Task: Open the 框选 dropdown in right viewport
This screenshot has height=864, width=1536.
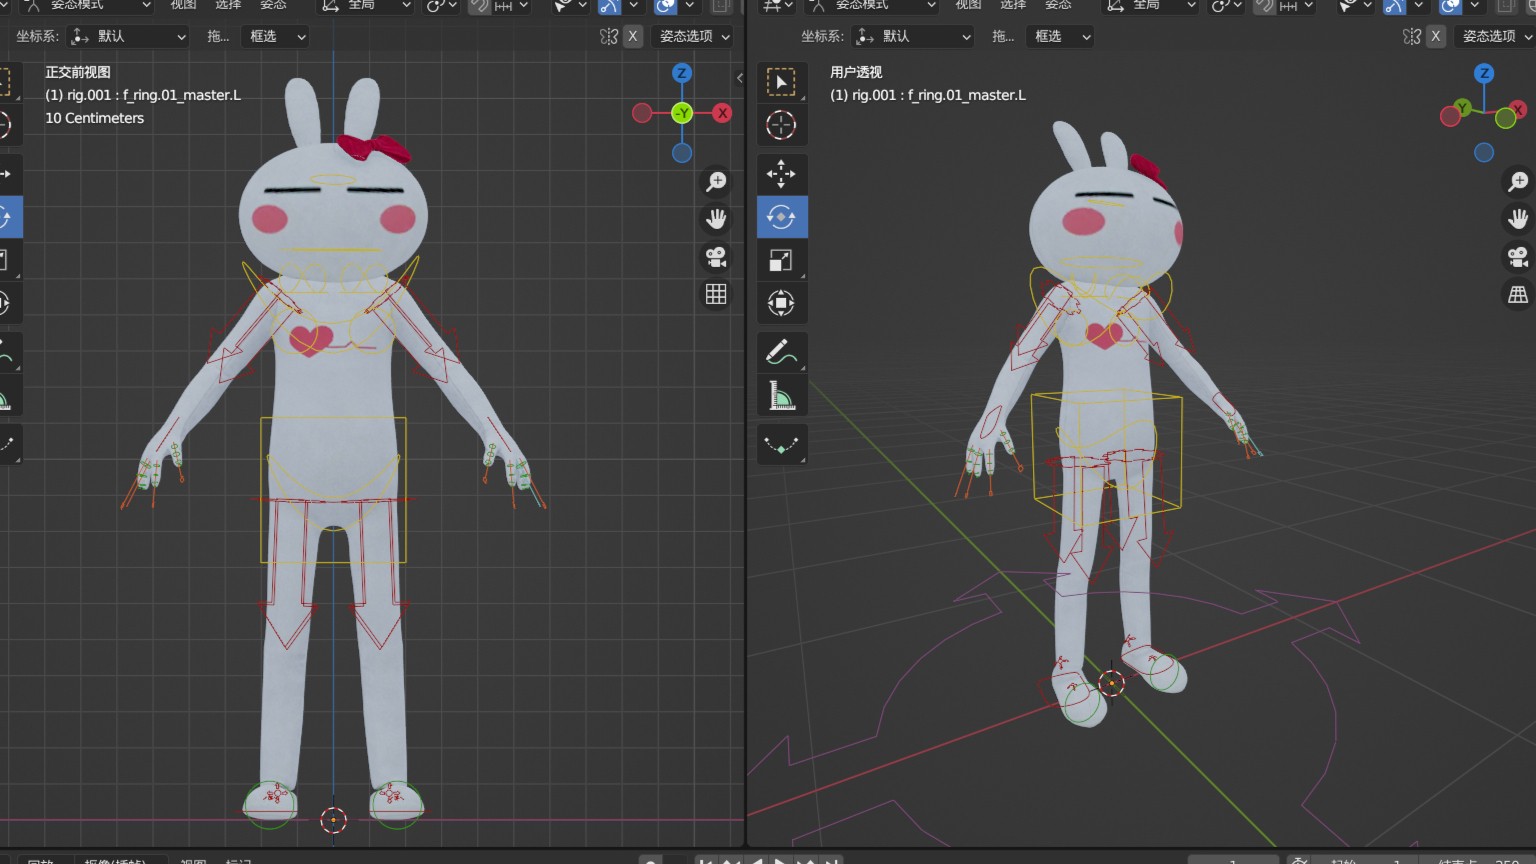Action: 1060,36
